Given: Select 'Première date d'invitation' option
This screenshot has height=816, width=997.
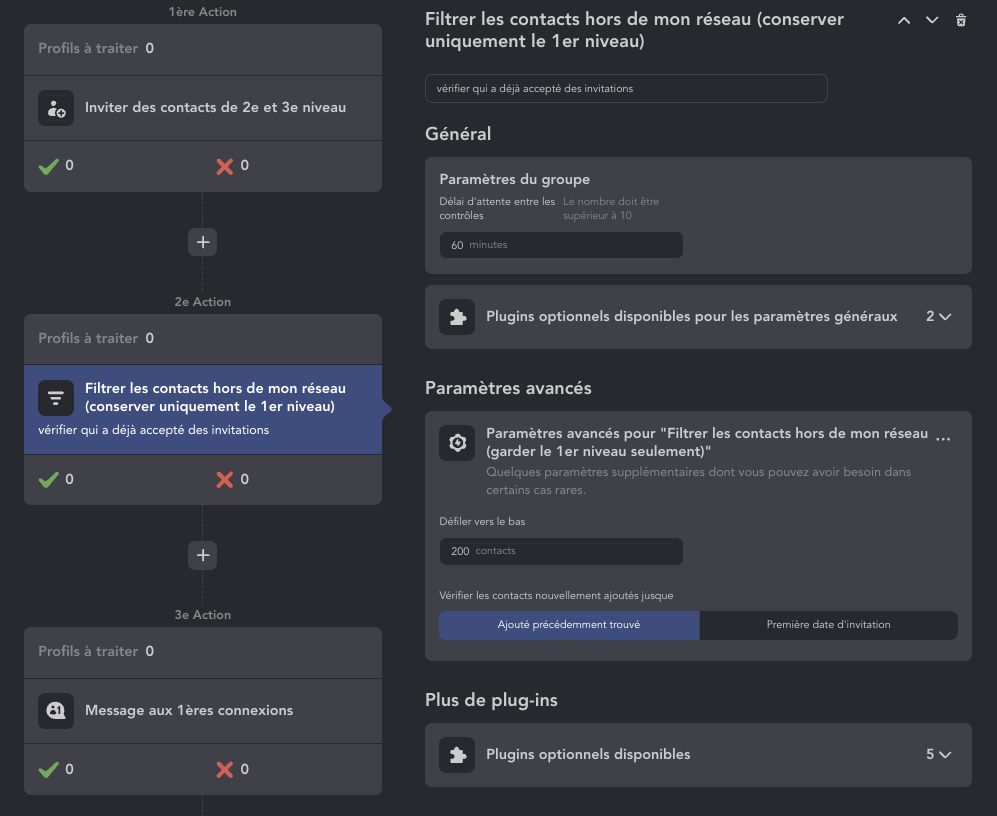Looking at the screenshot, I should 828,625.
